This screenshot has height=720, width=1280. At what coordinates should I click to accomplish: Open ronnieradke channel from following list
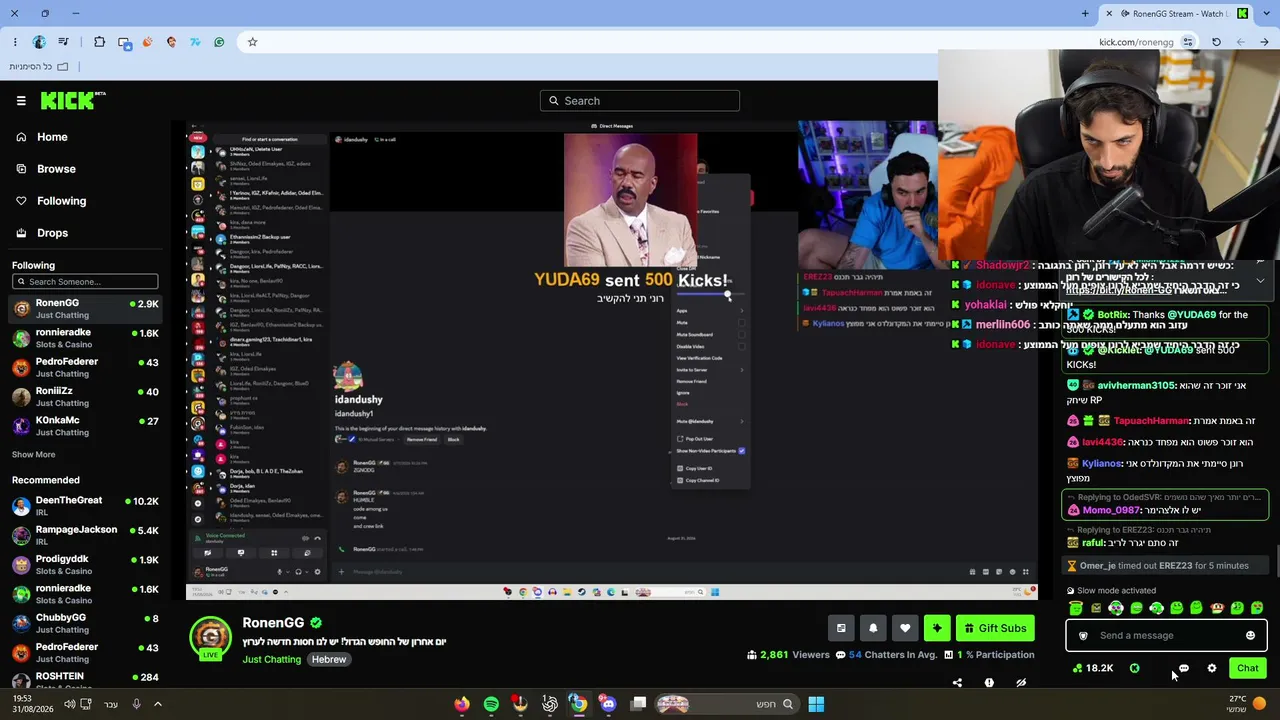[85, 339]
